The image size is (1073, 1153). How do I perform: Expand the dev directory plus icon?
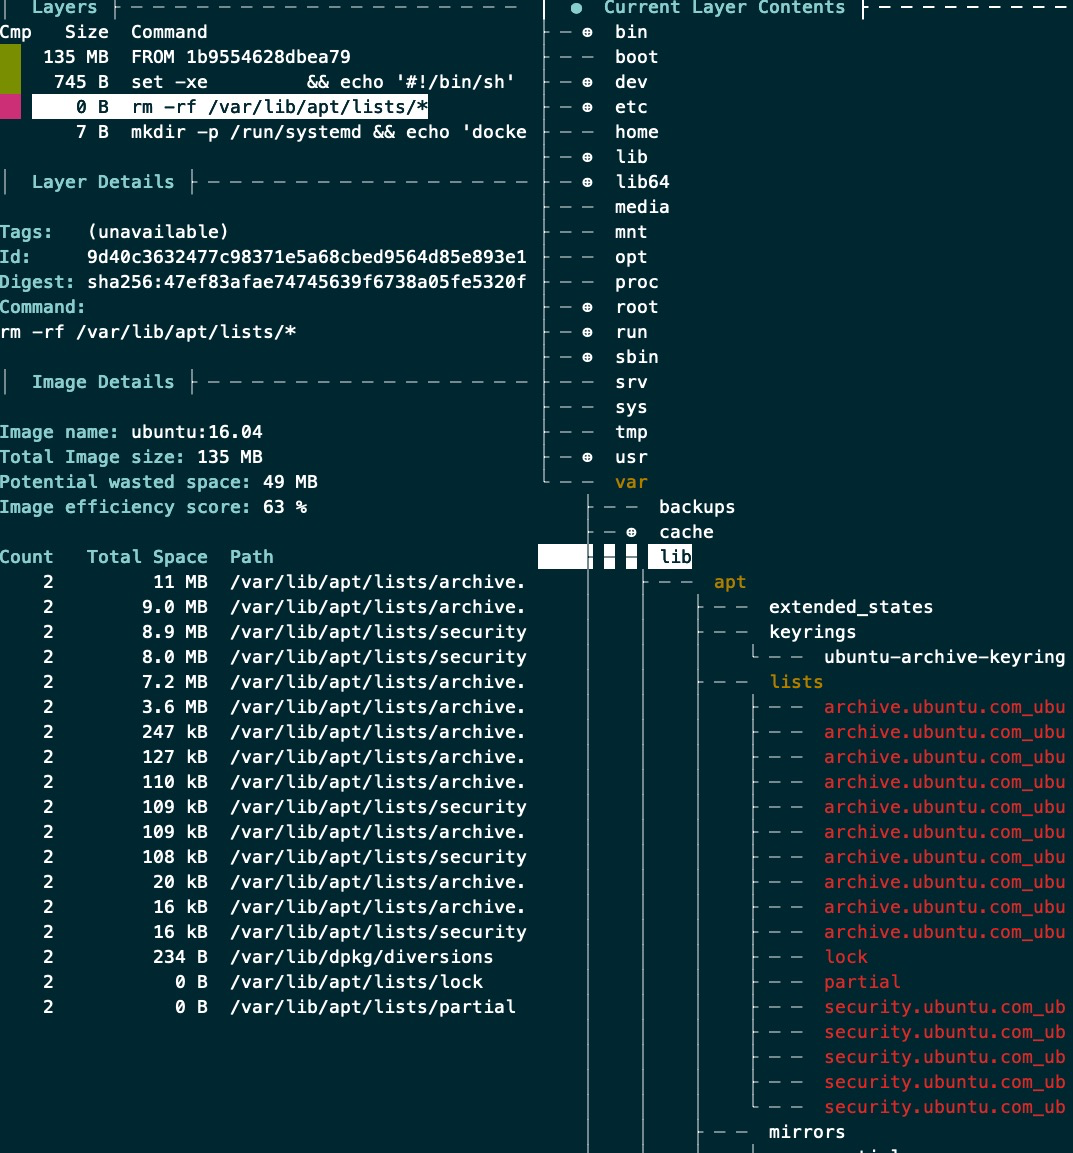coord(587,82)
